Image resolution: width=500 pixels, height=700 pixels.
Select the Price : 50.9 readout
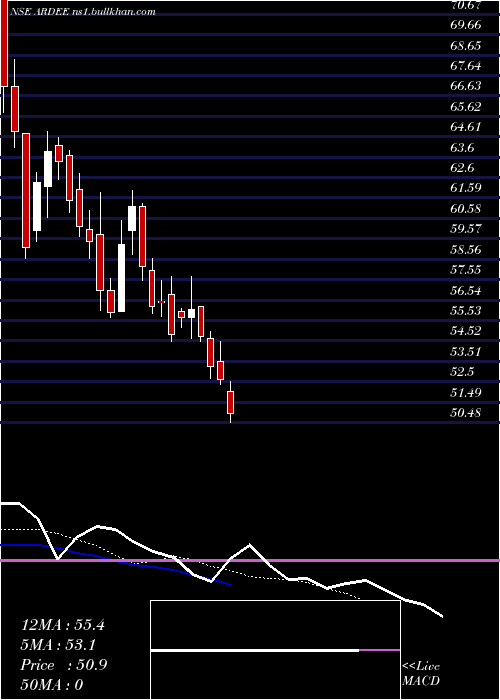click(x=64, y=665)
